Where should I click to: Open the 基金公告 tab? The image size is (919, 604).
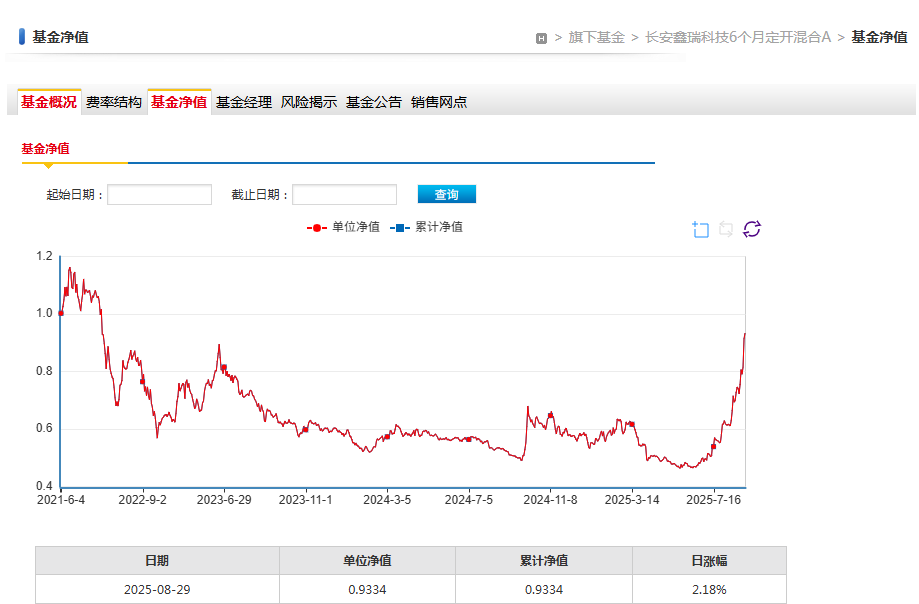pos(374,102)
